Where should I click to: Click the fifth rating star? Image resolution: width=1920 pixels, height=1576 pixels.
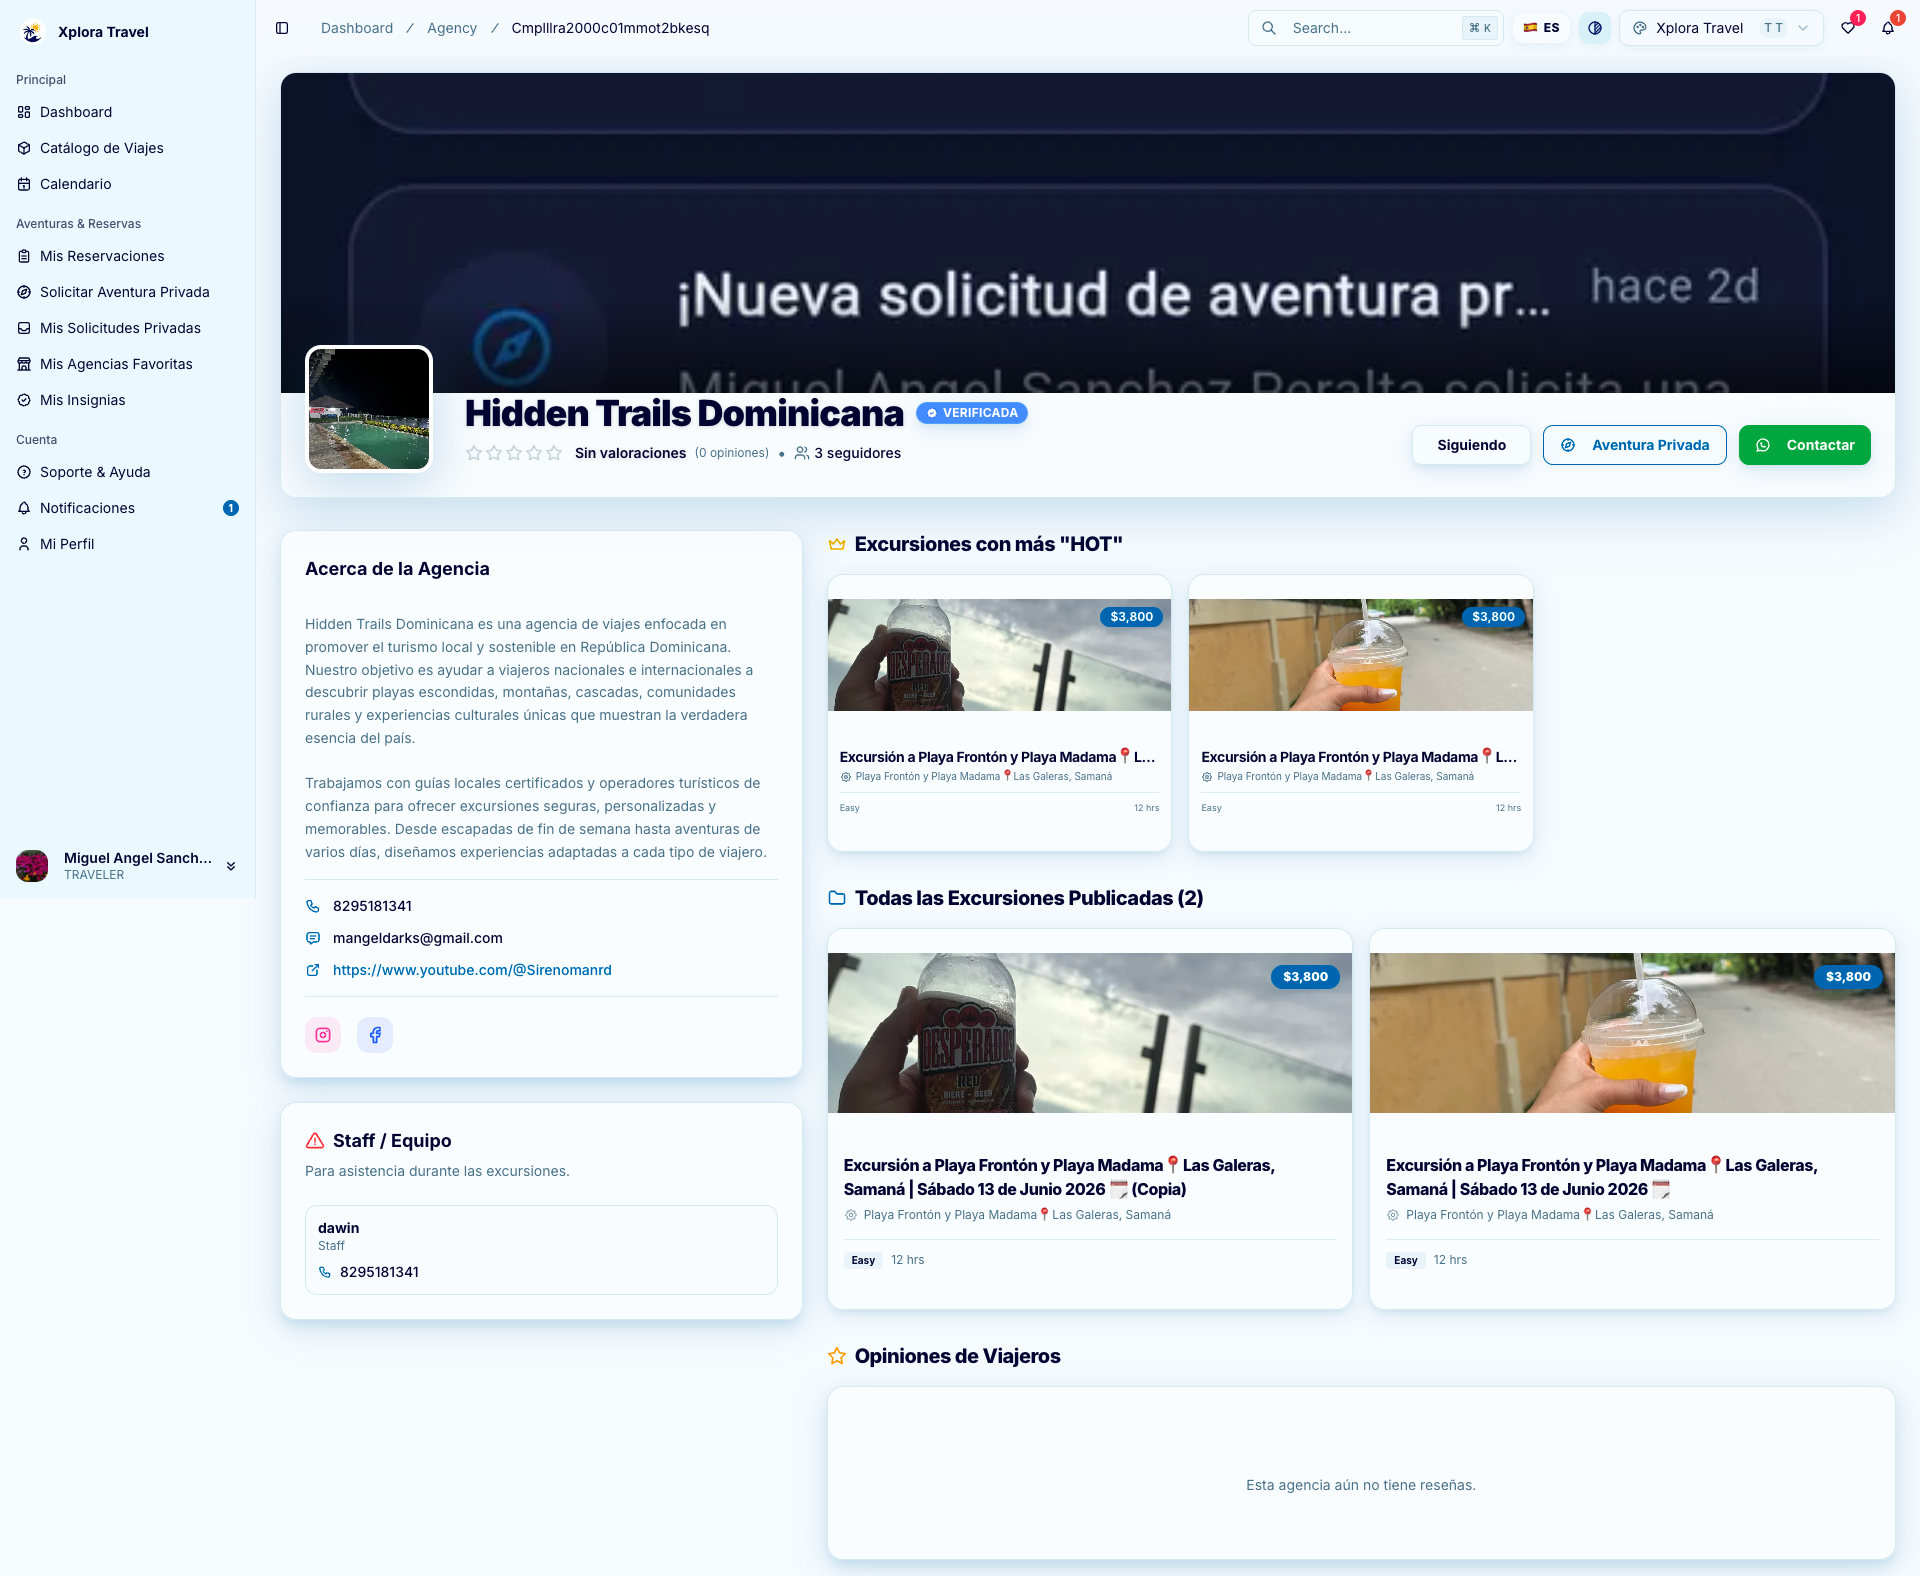pyautogui.click(x=554, y=453)
